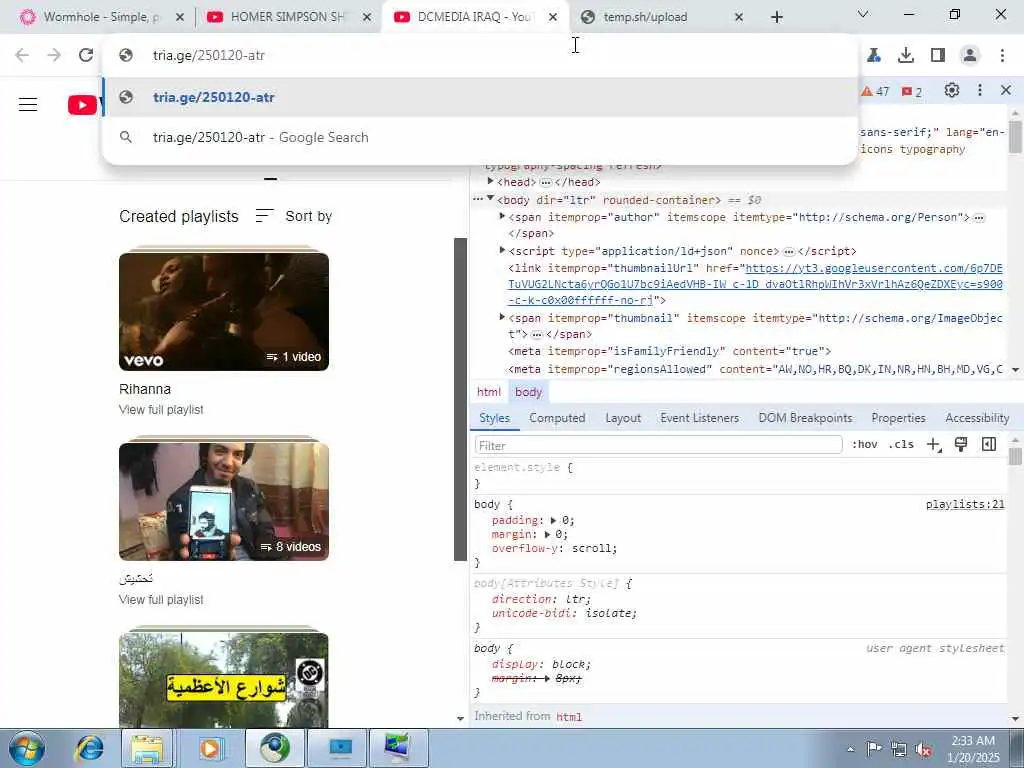Reload the current page
This screenshot has height=768, width=1024.
86,55
